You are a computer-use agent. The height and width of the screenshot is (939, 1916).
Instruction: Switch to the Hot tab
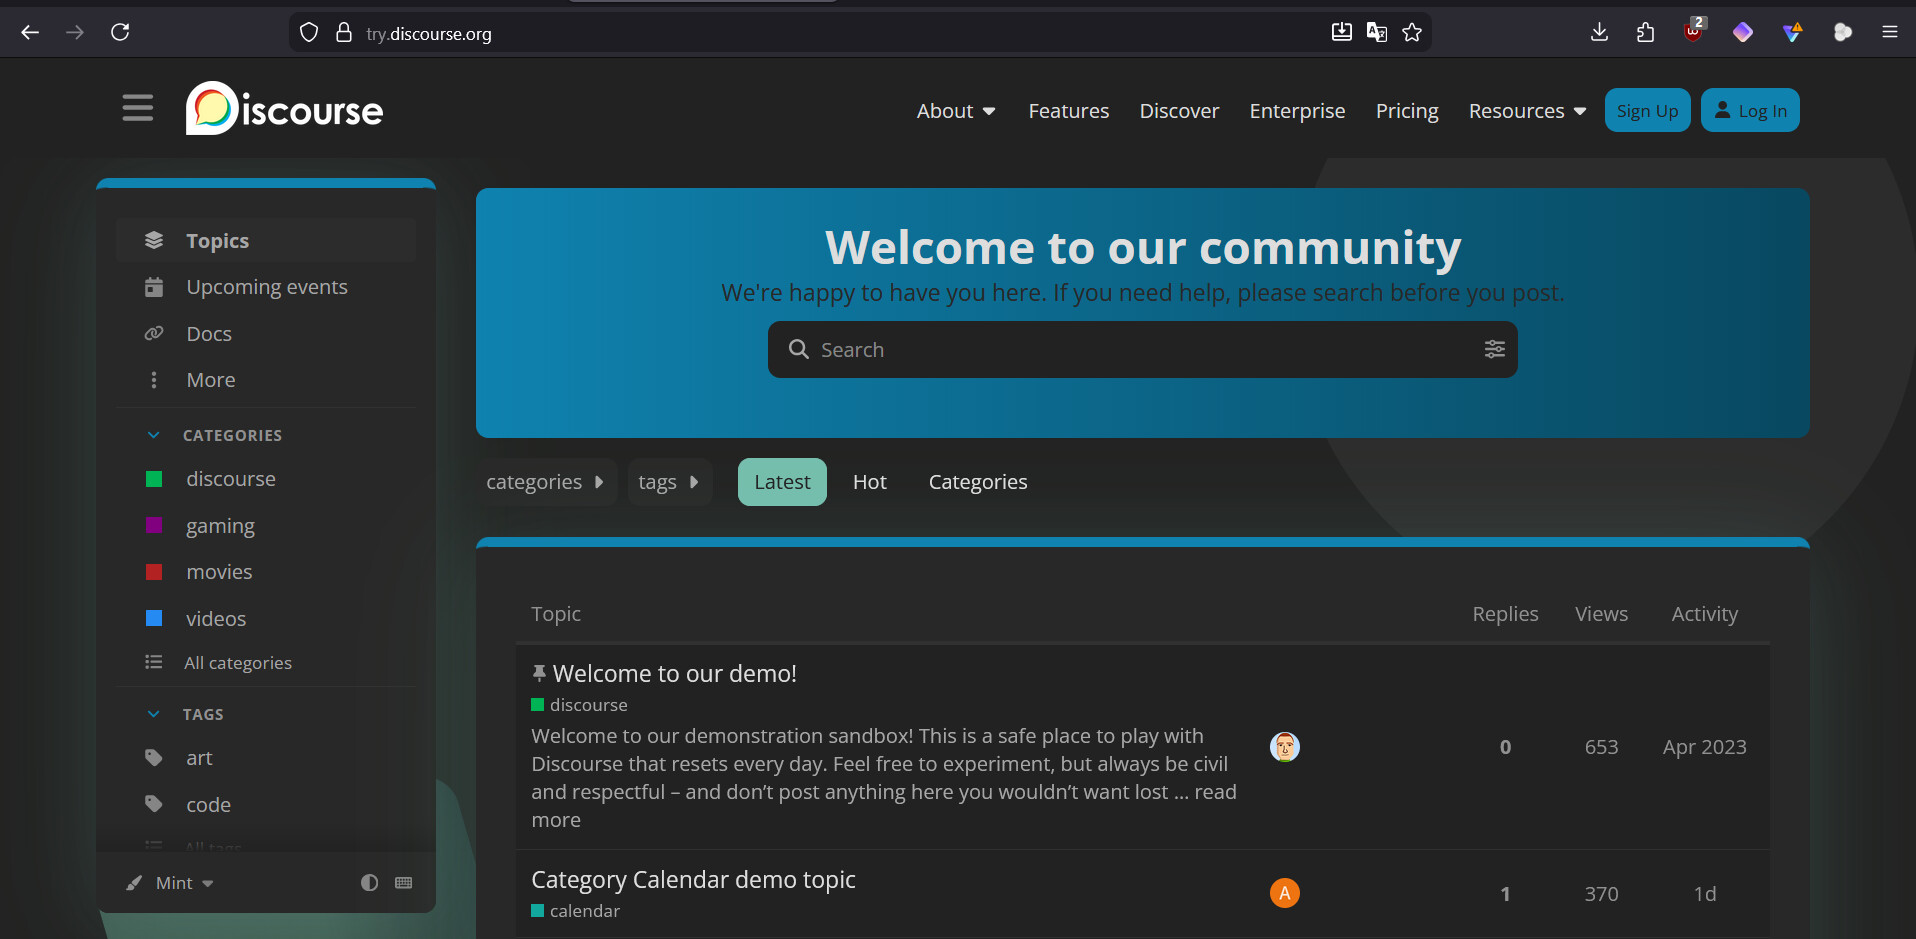tap(869, 482)
